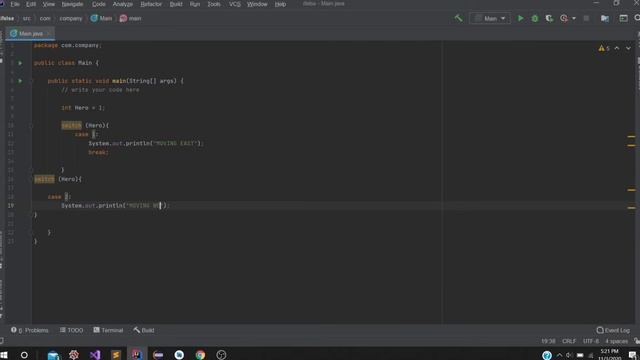Open the TODO tool window
Image resolution: width=640 pixels, height=360 pixels.
coord(71,330)
